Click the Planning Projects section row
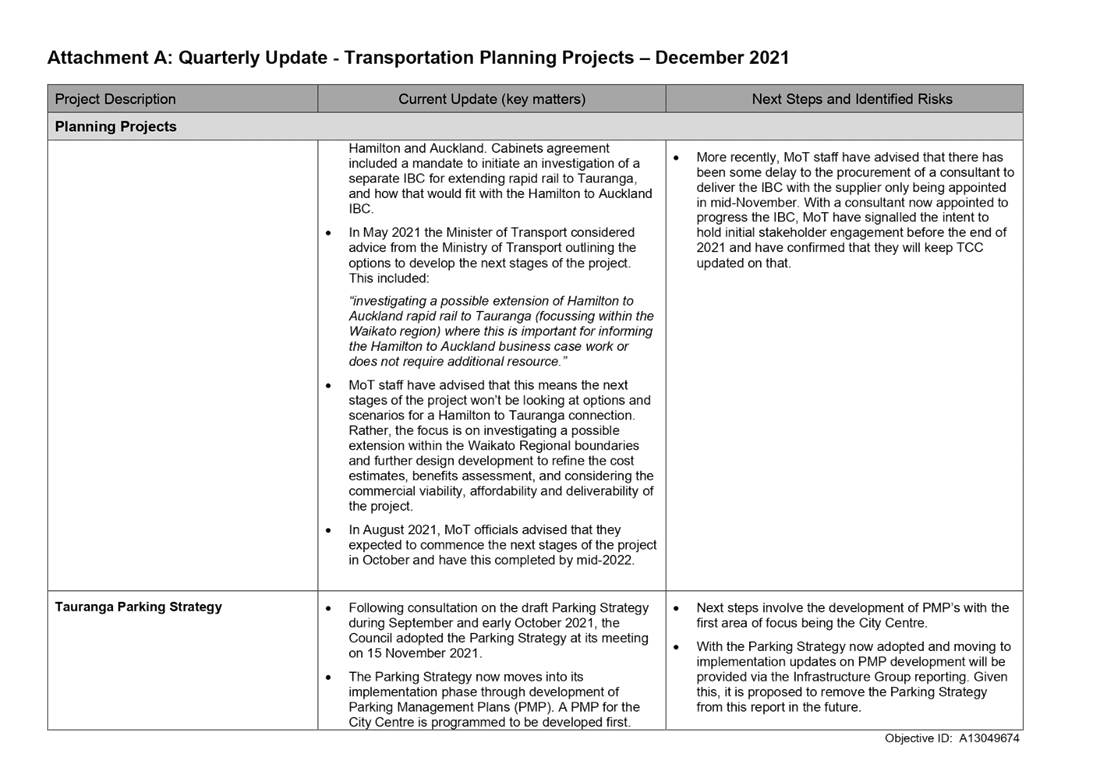 click(535, 126)
